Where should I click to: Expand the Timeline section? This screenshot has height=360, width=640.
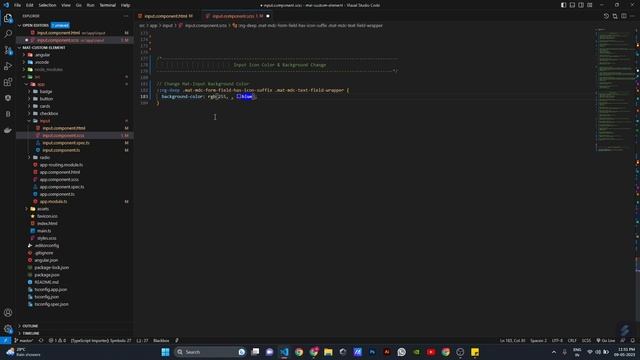31,333
